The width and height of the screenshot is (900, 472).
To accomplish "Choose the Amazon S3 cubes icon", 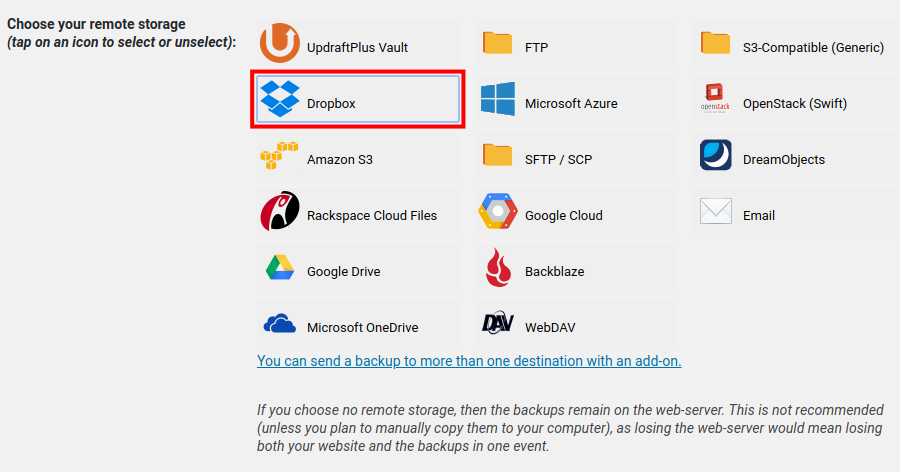I will click(x=279, y=156).
